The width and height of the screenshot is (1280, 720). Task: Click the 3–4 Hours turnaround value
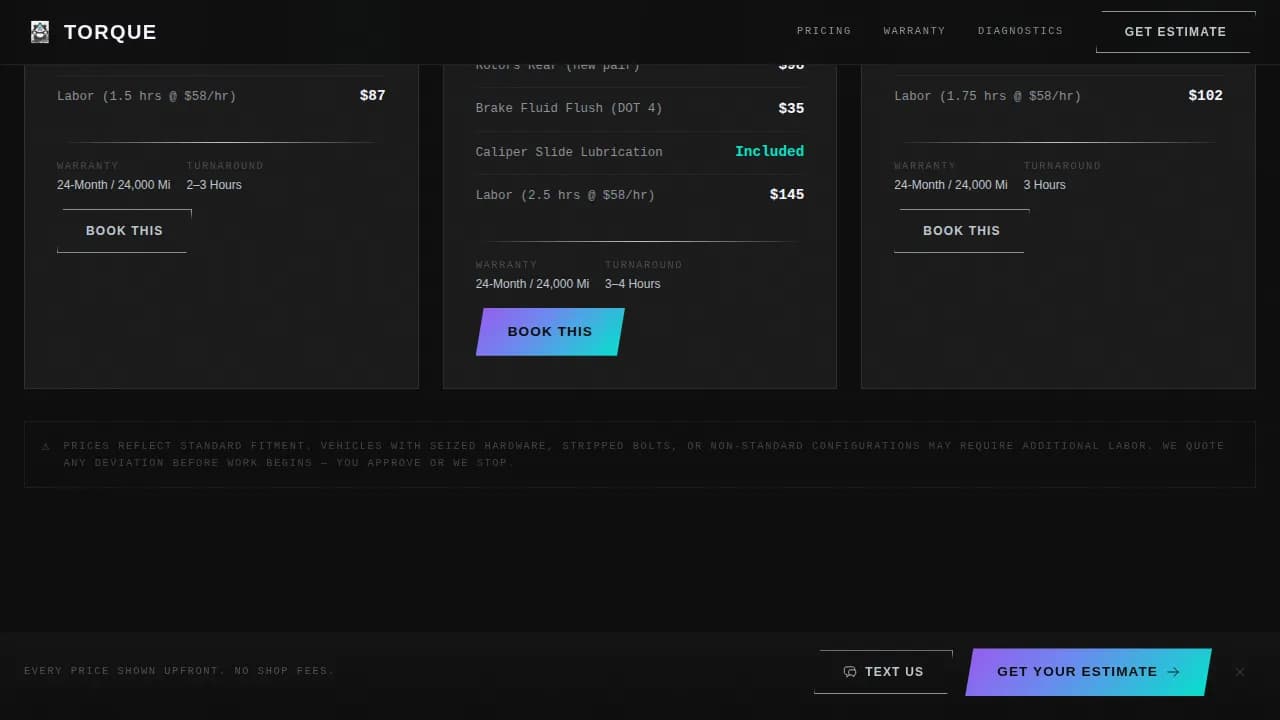(632, 284)
